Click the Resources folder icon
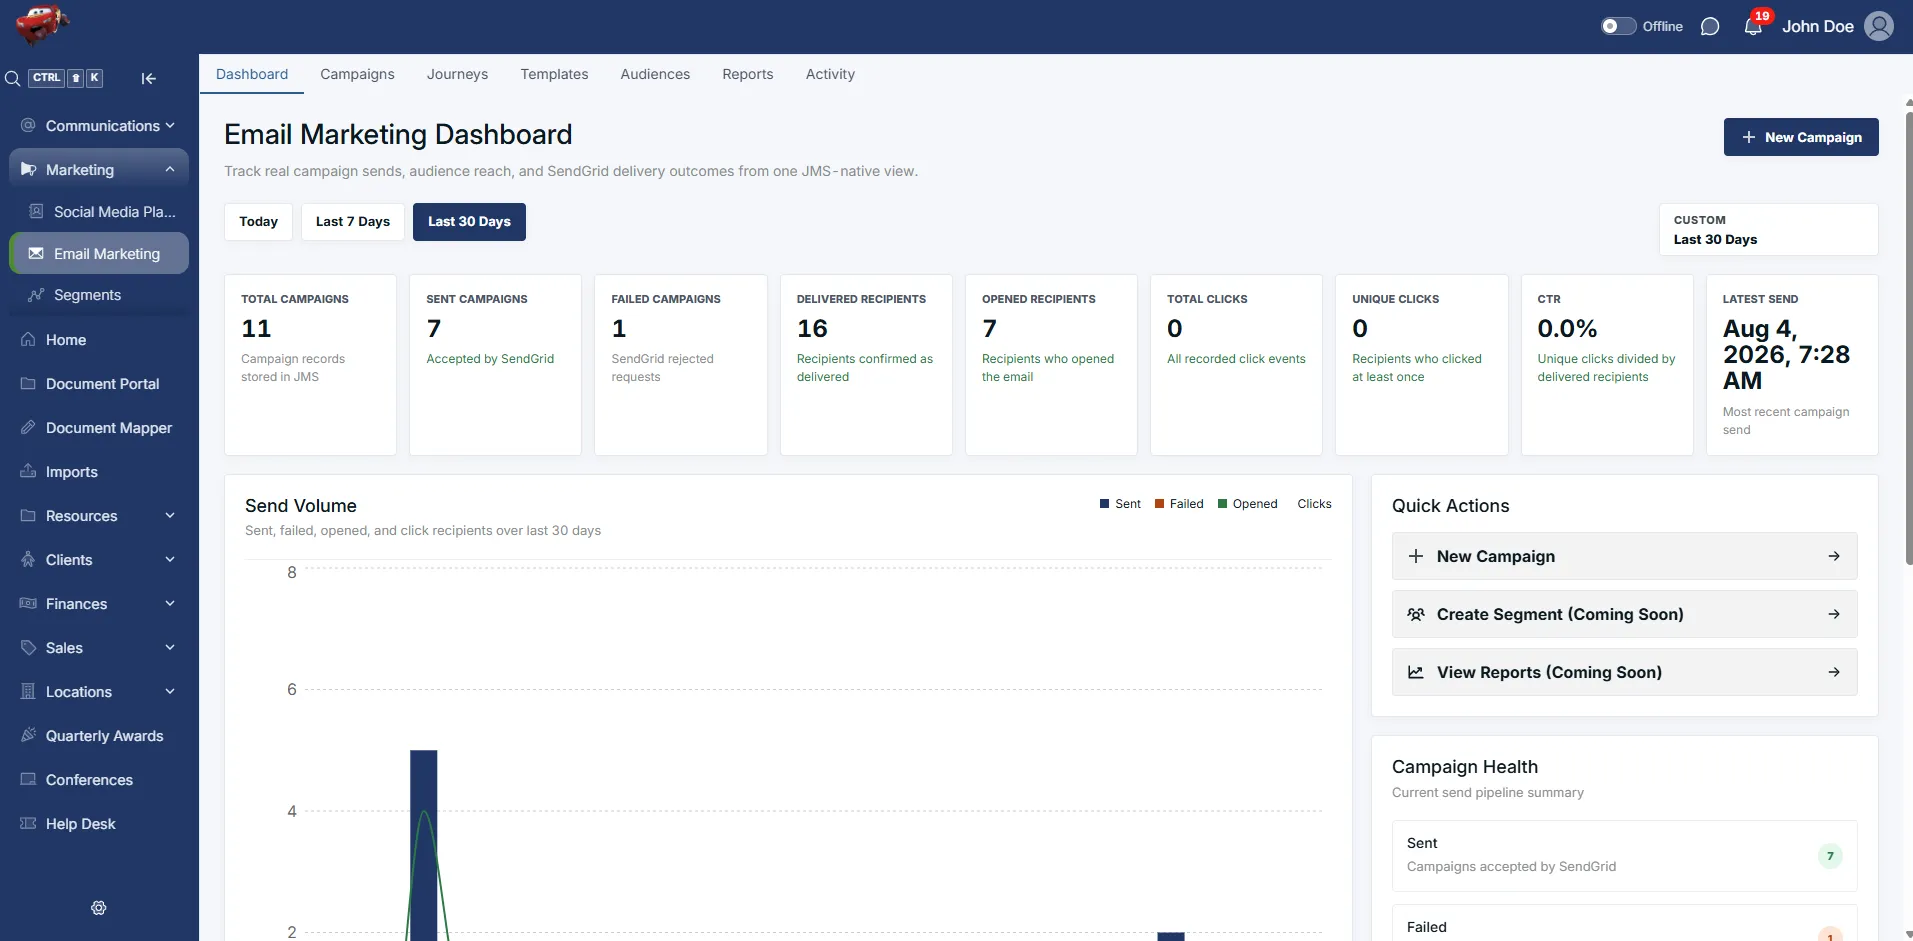This screenshot has height=941, width=1913. pos(28,515)
